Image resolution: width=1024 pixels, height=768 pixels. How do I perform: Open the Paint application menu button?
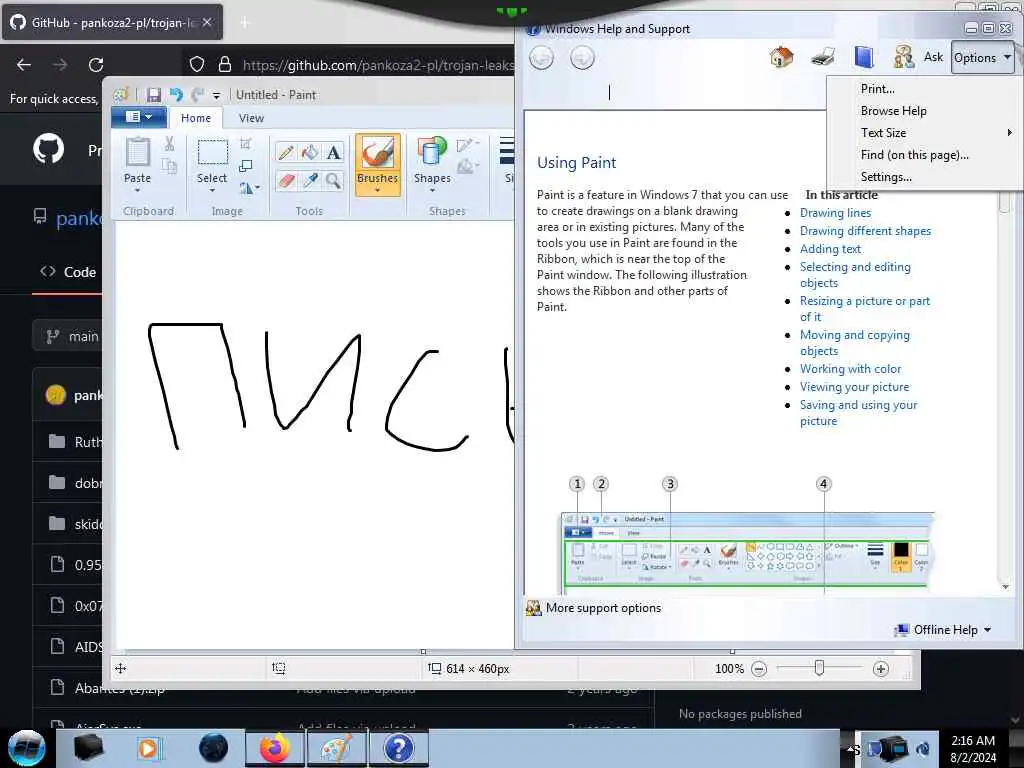pyautogui.click(x=138, y=117)
